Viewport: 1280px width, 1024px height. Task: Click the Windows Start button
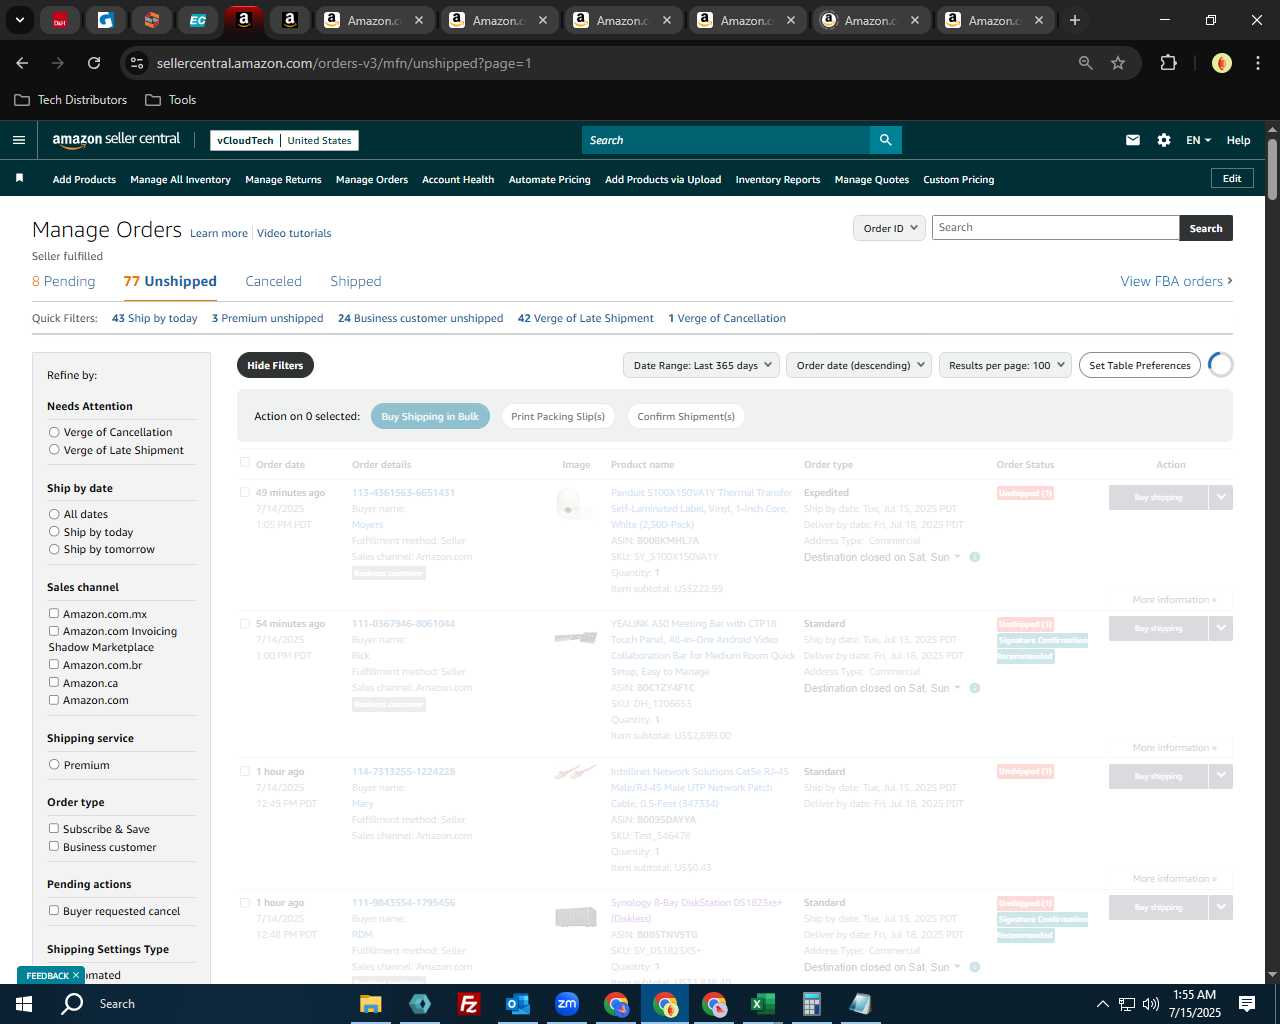pos(24,1004)
